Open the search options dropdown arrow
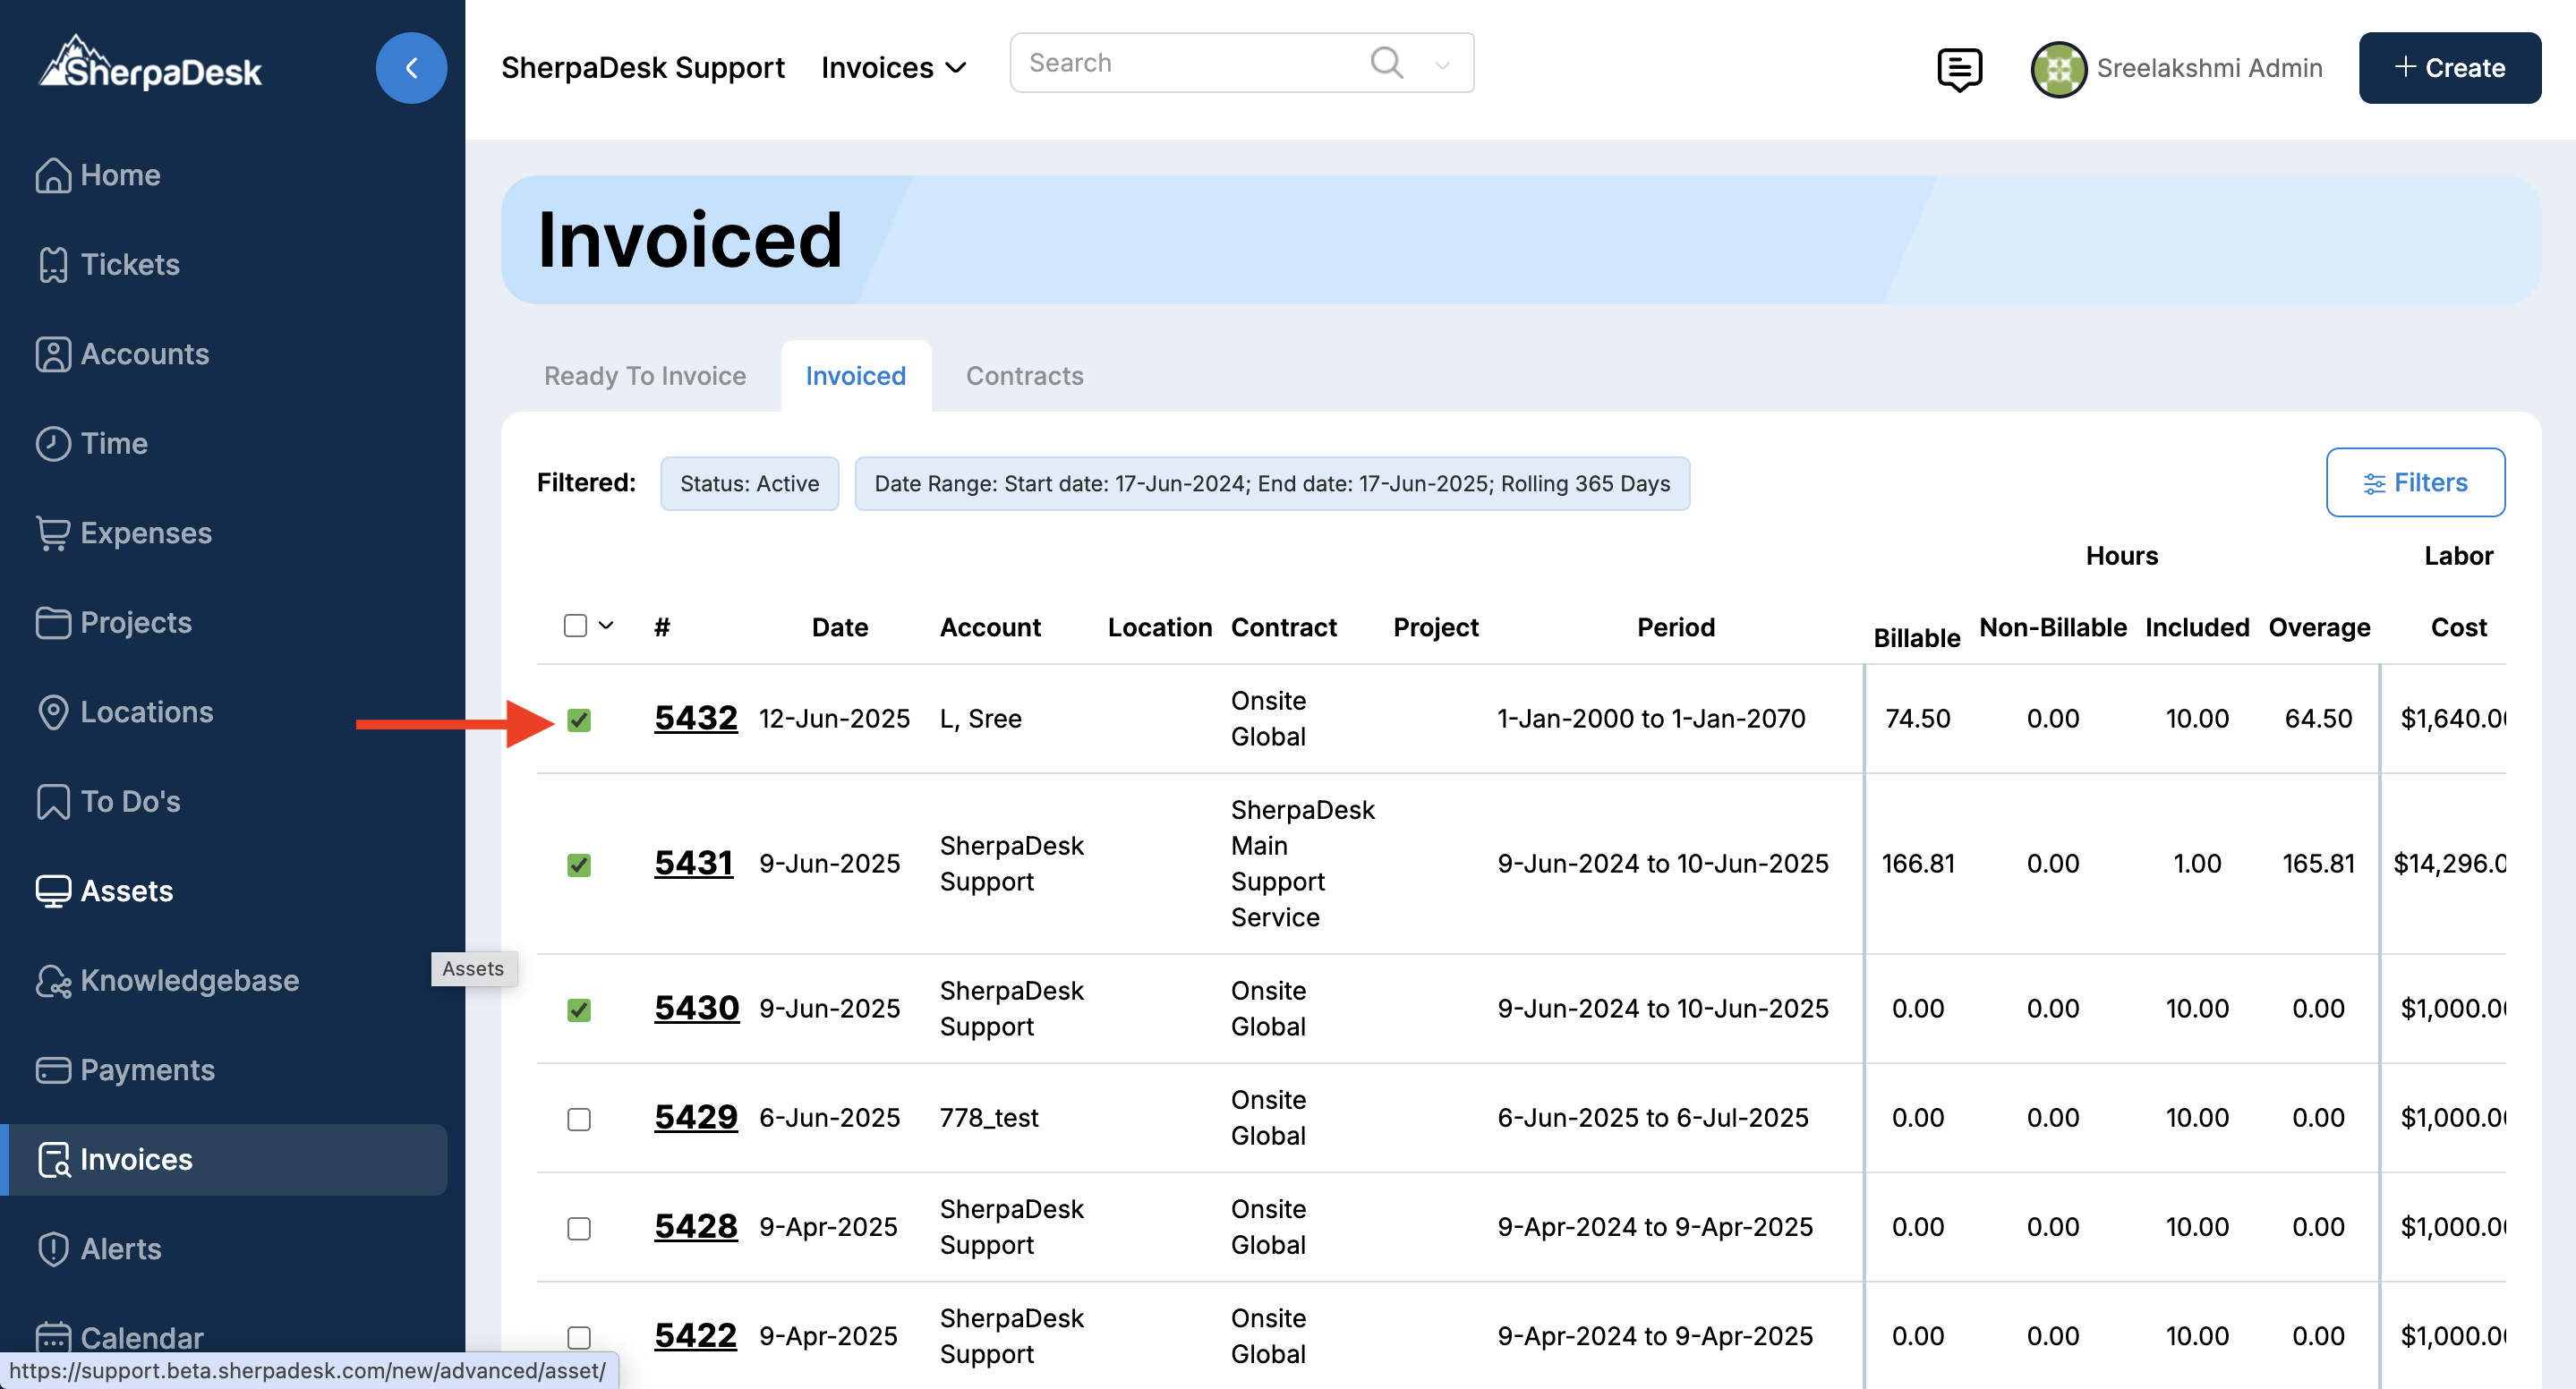This screenshot has height=1389, width=2576. (x=1442, y=65)
